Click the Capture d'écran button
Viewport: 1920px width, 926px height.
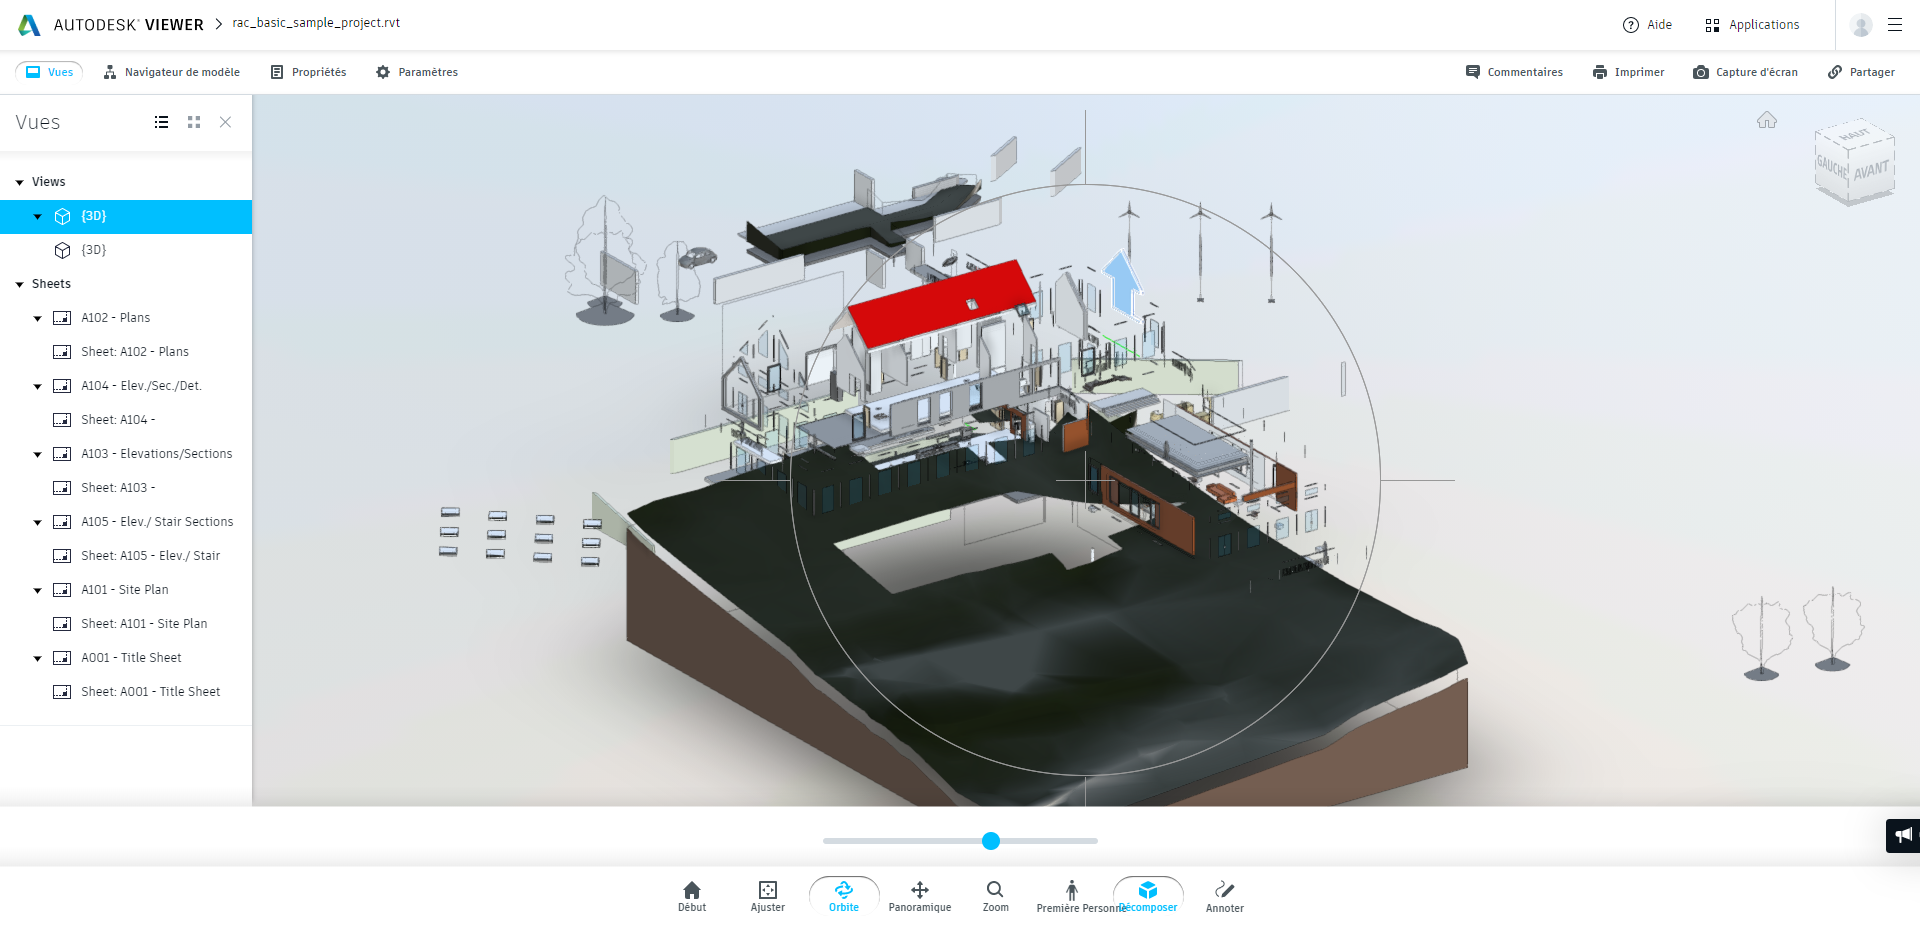1745,72
